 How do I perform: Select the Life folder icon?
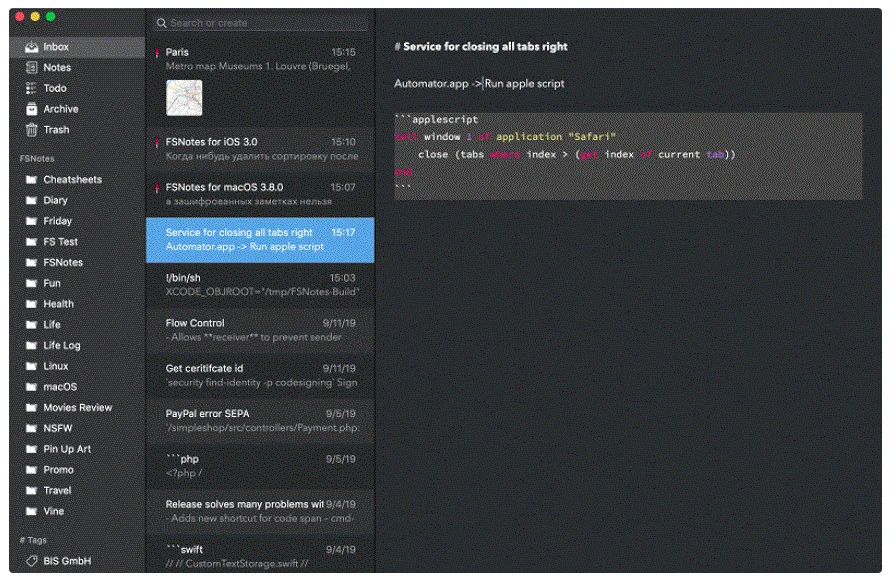(31, 325)
